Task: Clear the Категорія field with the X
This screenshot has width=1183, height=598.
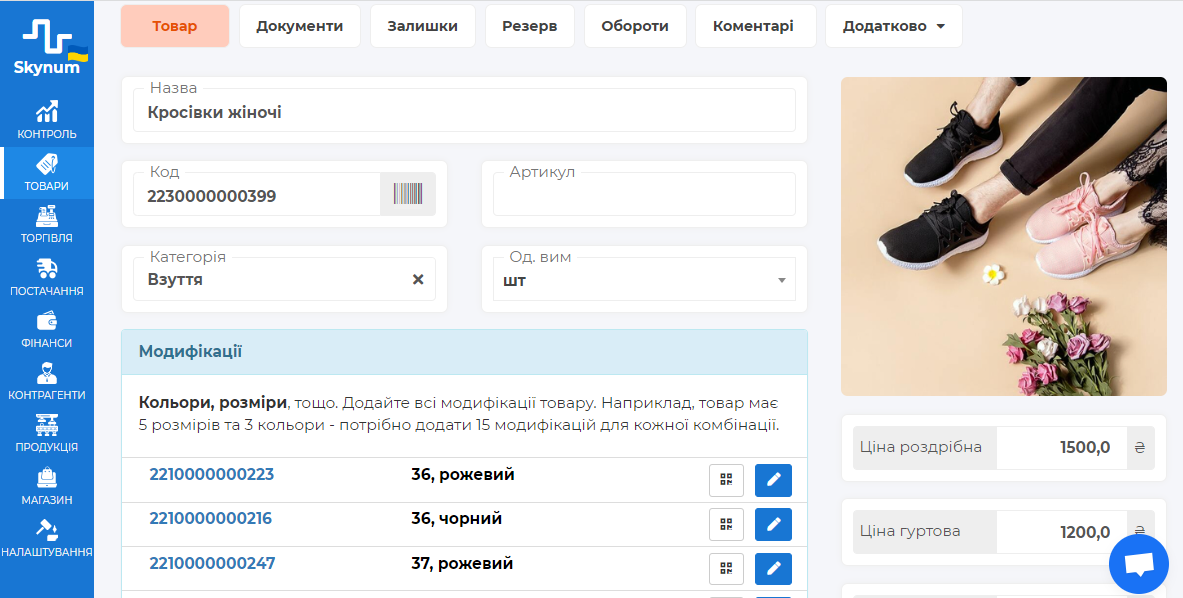Action: pos(418,280)
